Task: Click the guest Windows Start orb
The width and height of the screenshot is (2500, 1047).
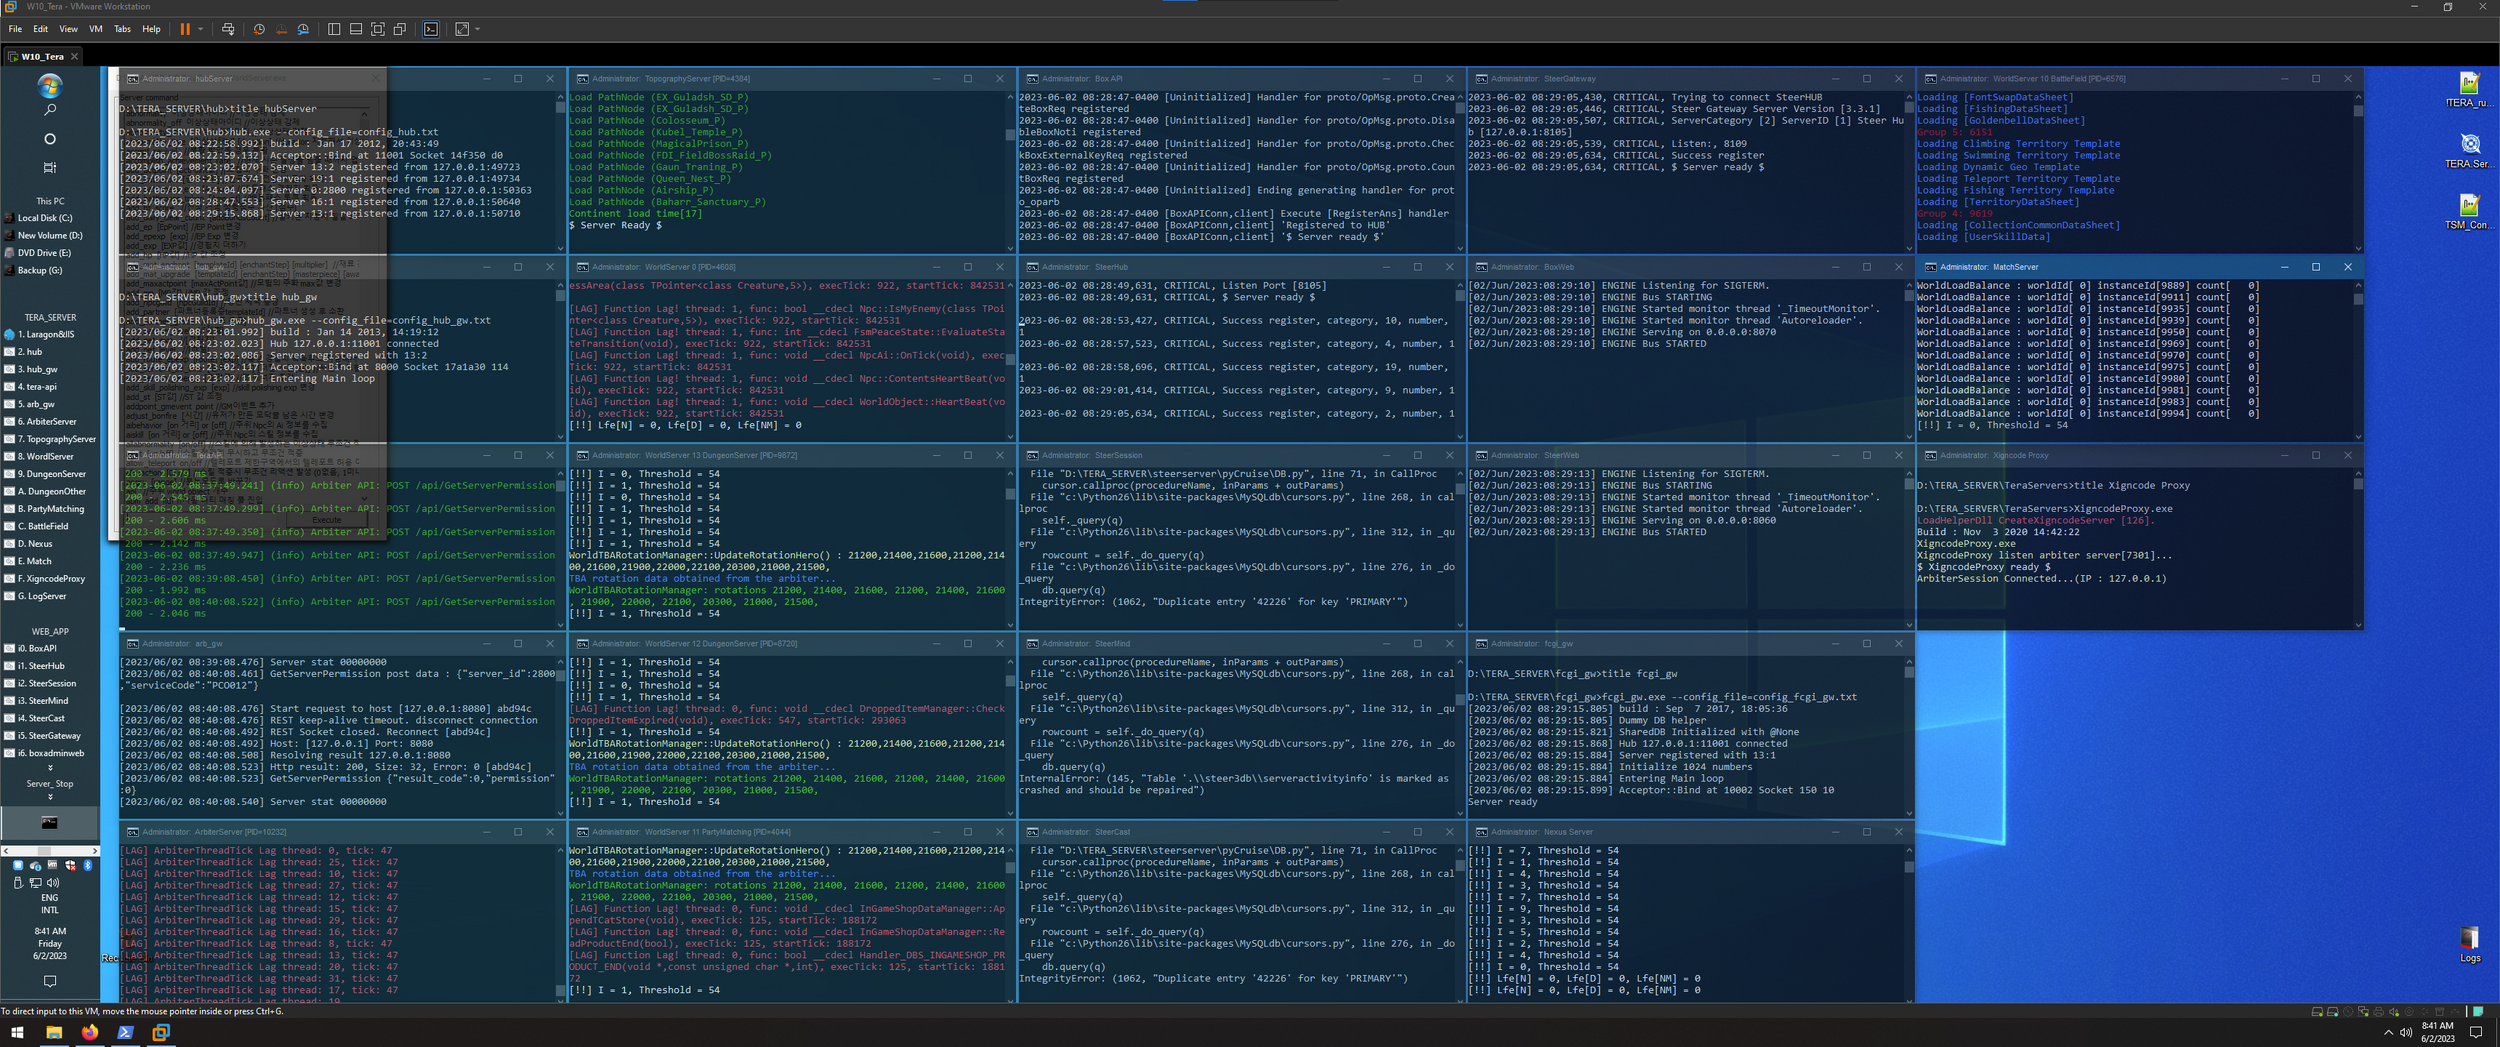Action: coord(49,85)
